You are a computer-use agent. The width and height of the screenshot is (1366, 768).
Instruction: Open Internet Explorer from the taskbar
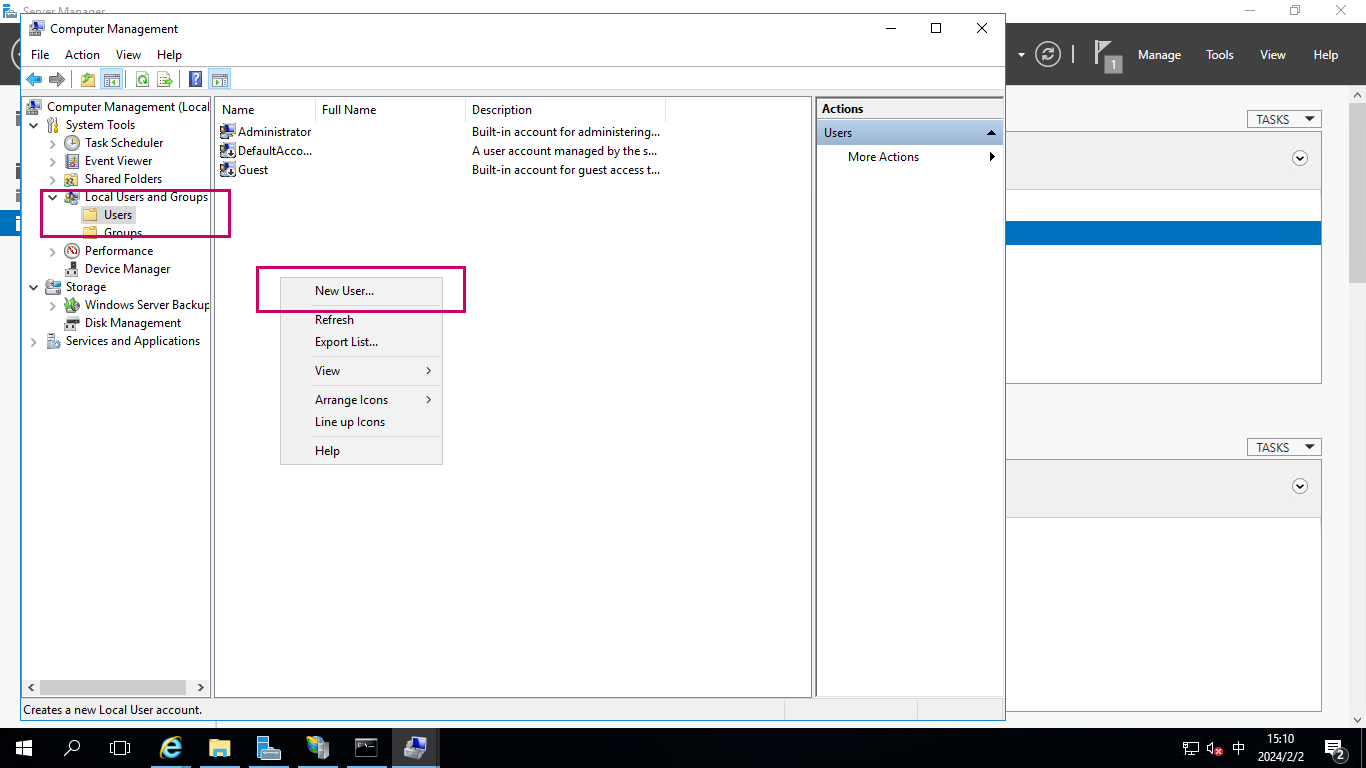(172, 748)
